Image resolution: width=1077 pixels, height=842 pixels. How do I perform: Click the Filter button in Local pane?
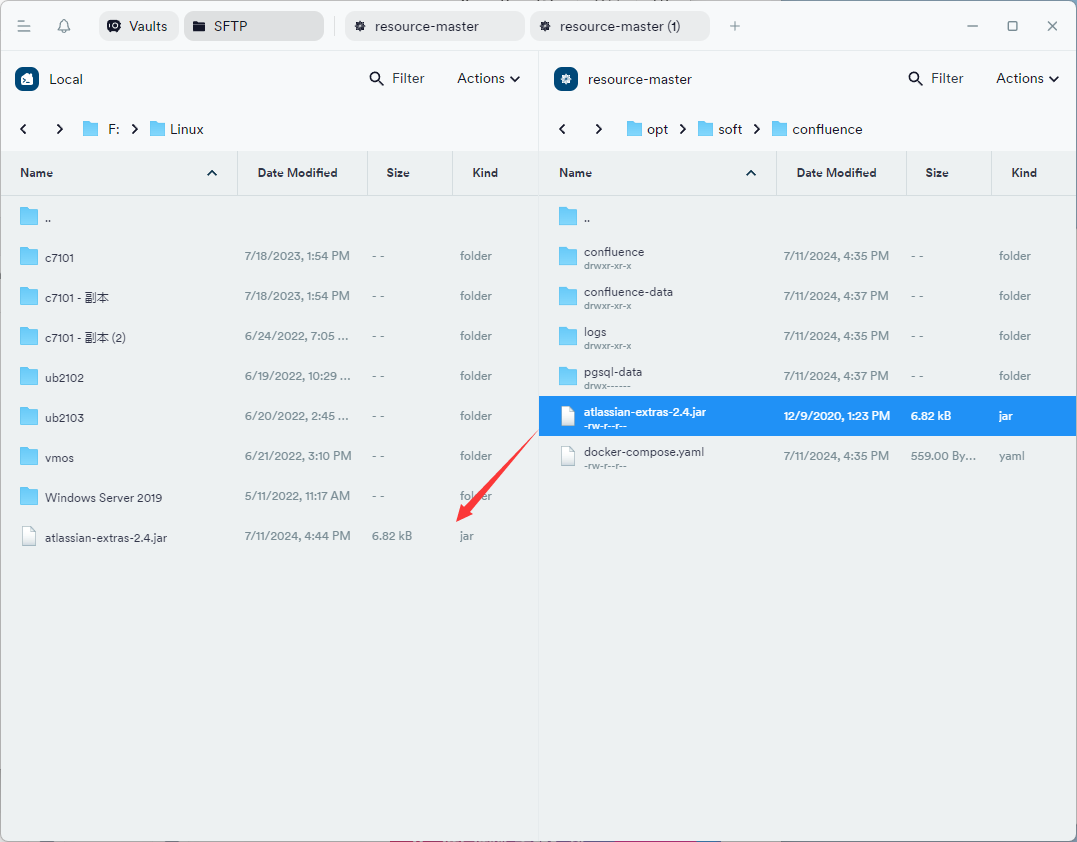[x=397, y=78]
